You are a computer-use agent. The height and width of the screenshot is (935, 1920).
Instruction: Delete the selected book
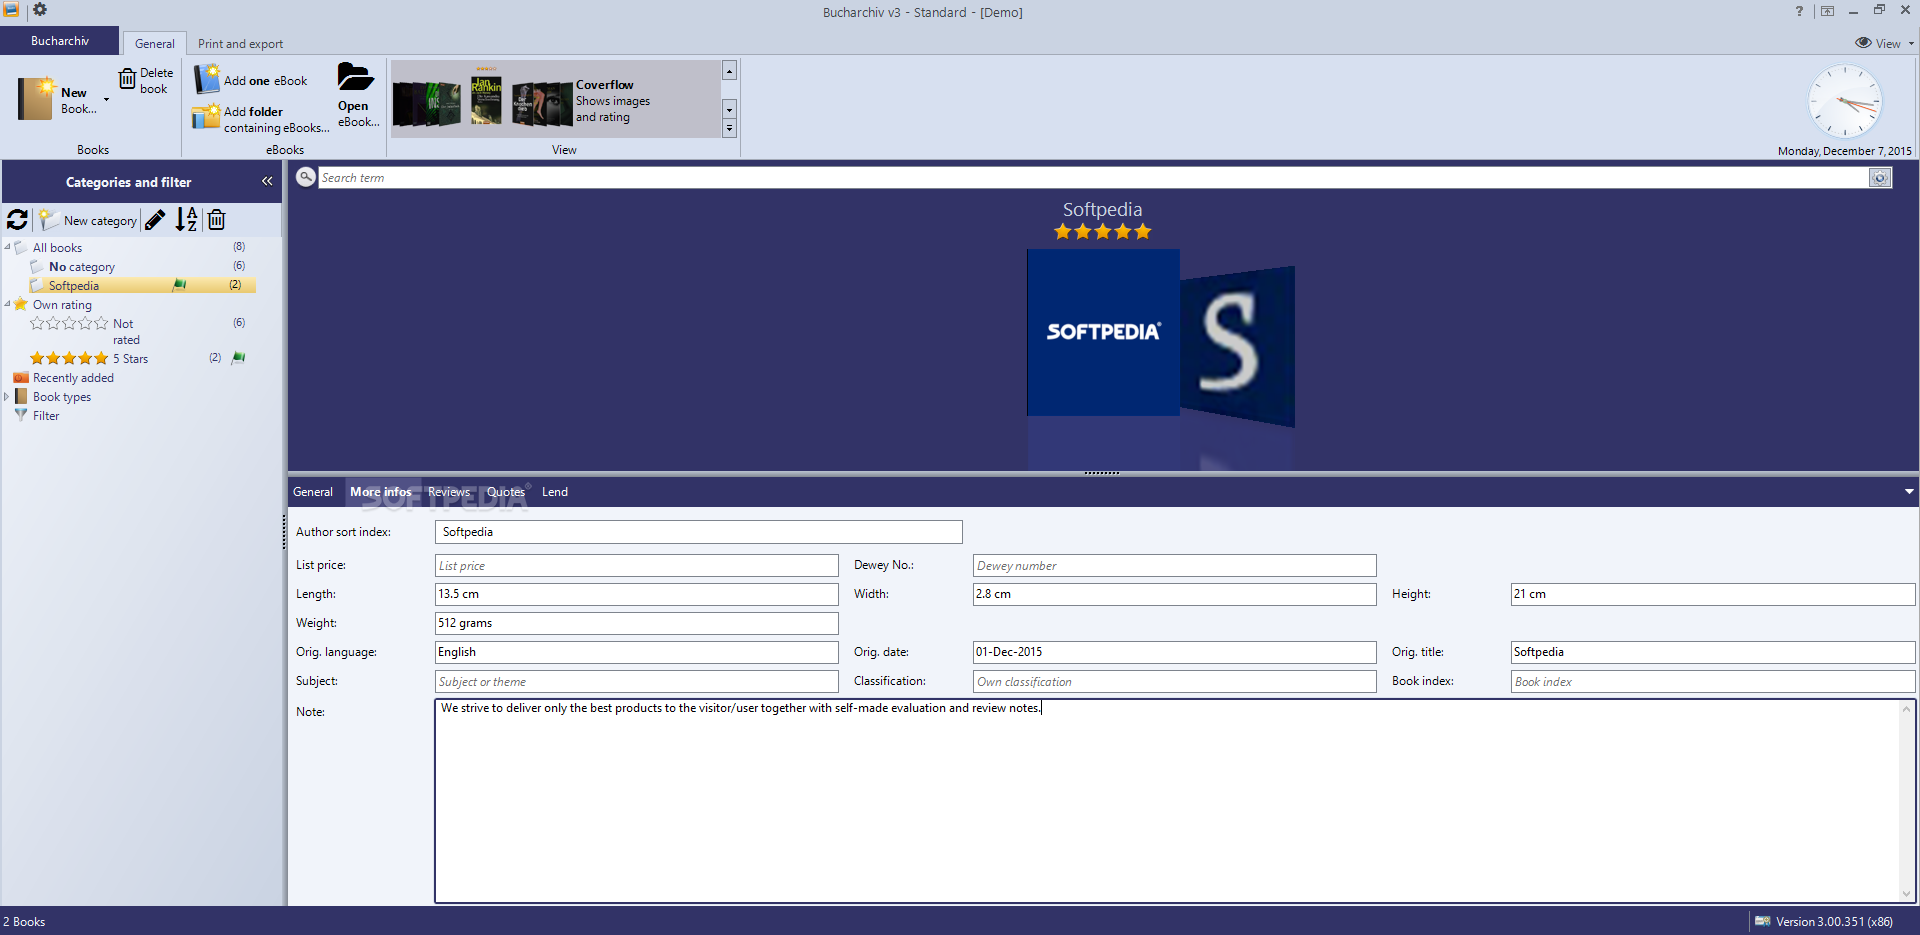tap(146, 81)
